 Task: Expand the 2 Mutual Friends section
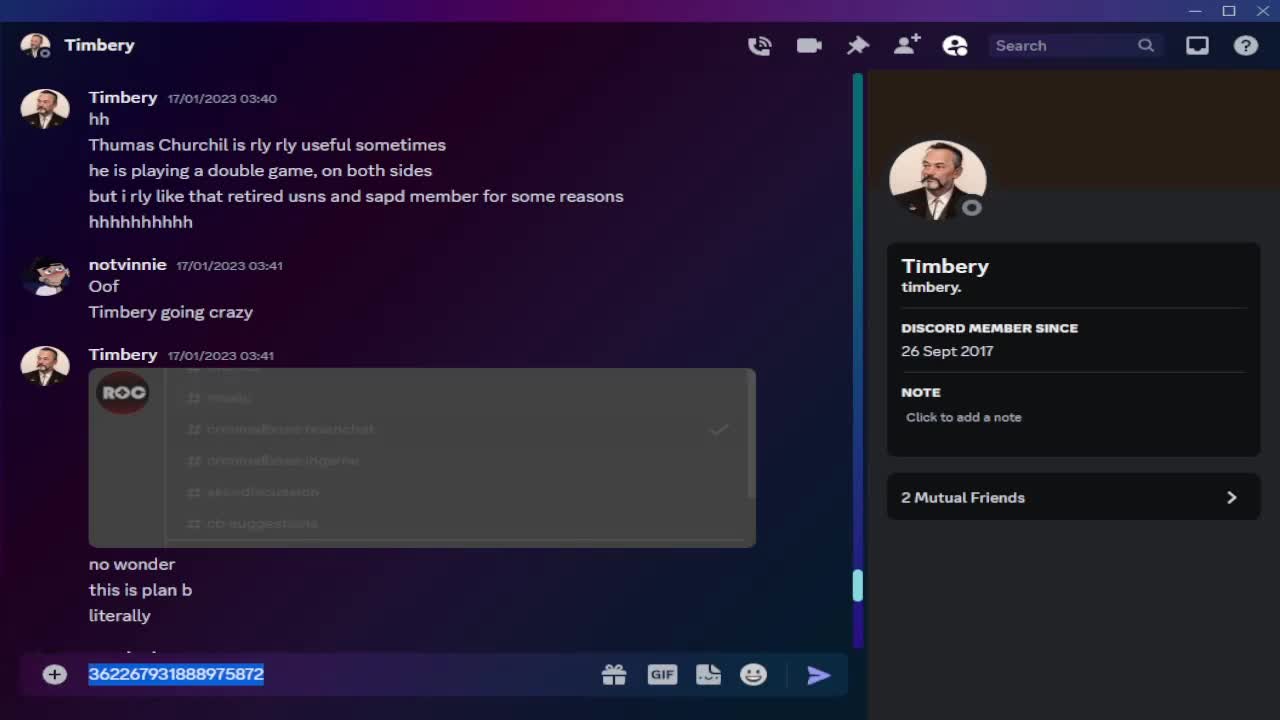click(1073, 497)
